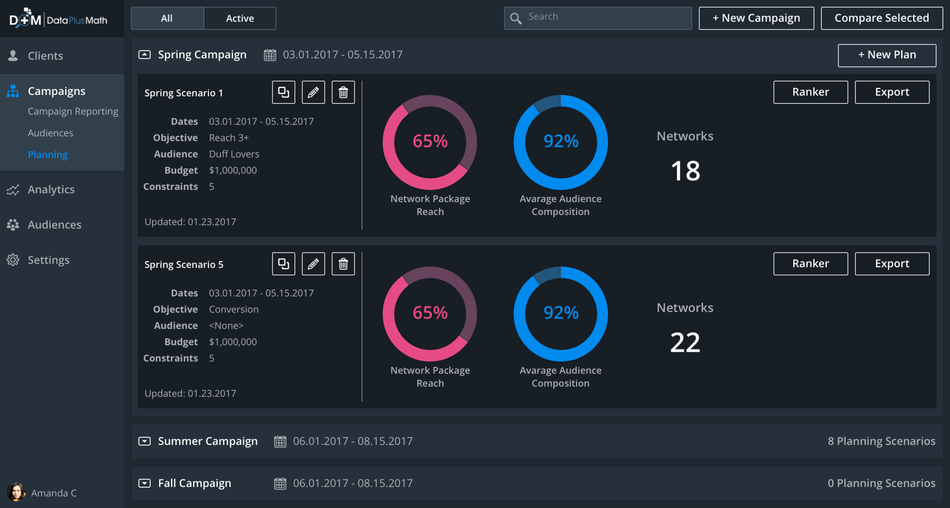Click the Summer Campaign calendar icon

click(280, 441)
